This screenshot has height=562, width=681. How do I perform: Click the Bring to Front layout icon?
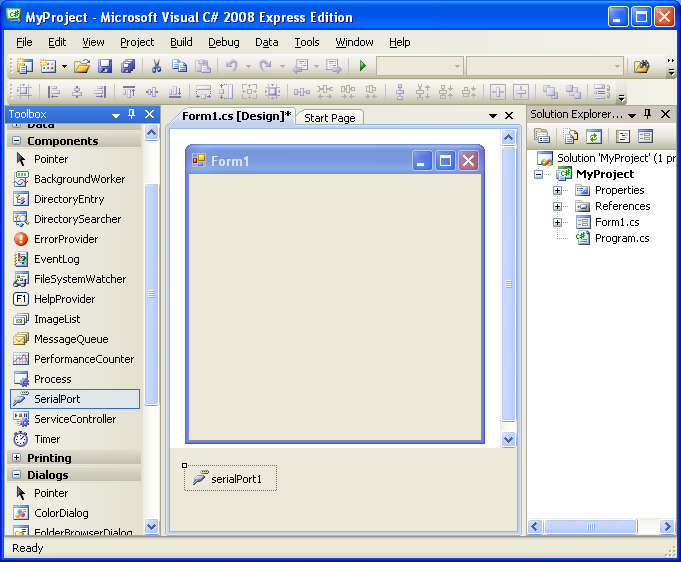(550, 92)
